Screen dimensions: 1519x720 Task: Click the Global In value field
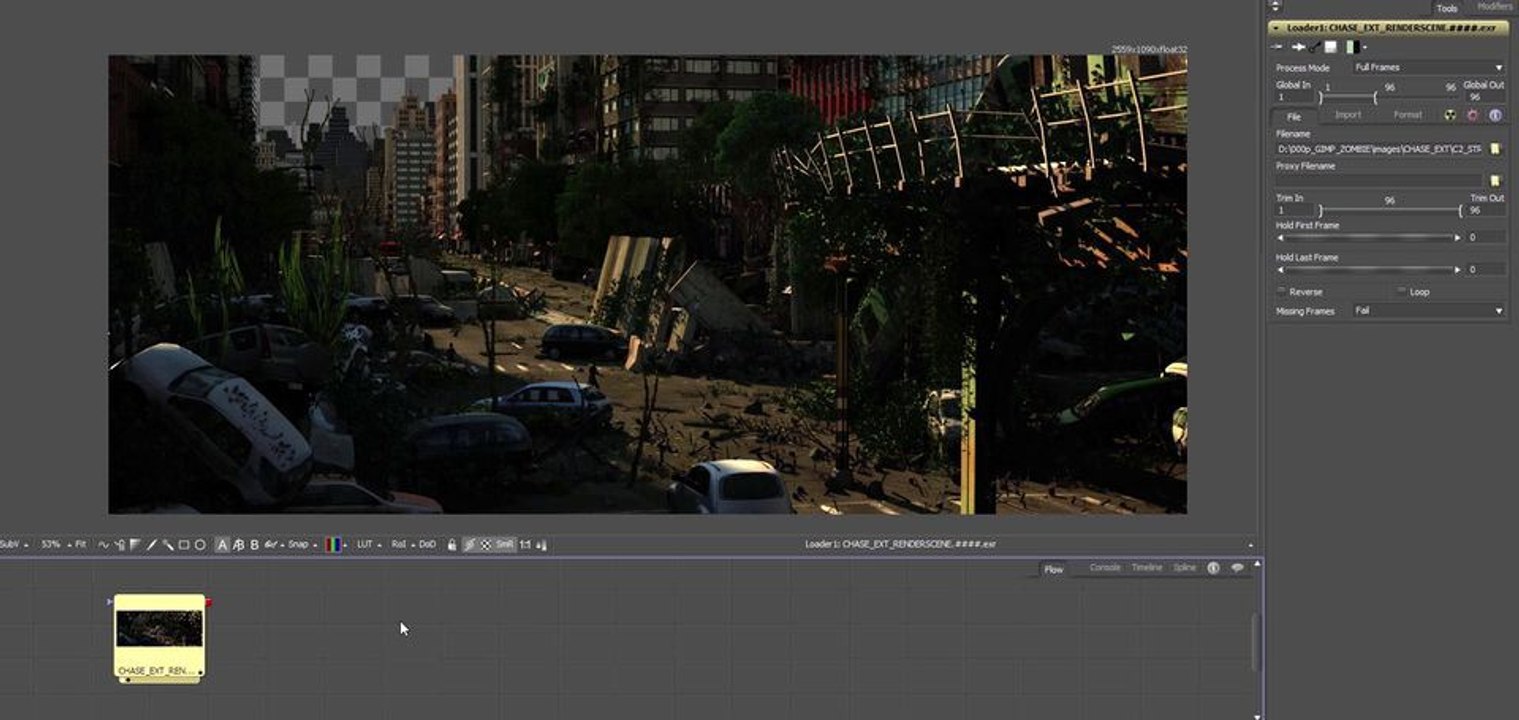1294,97
